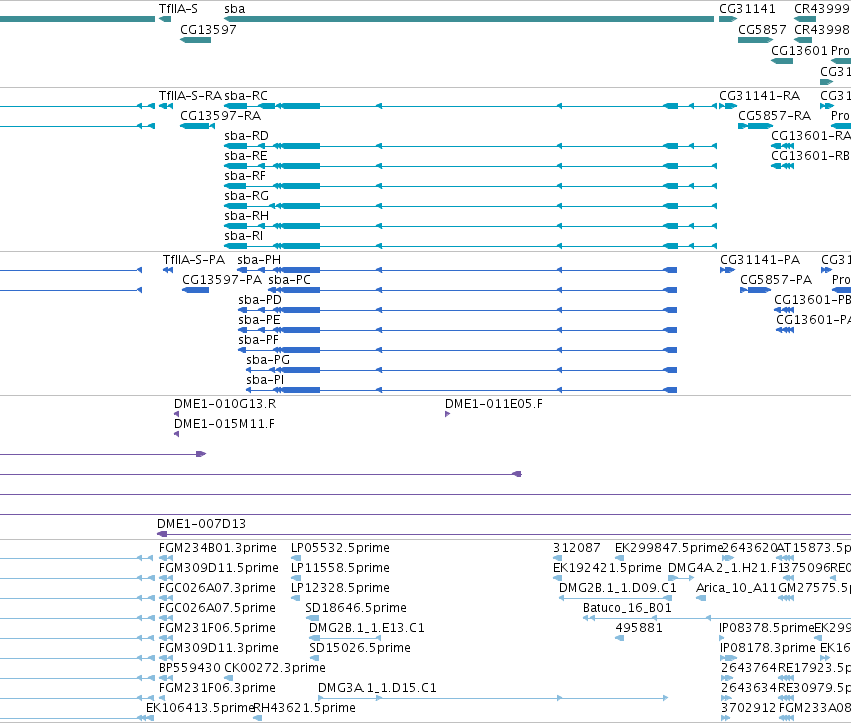Select the sba-RG transcript label

246,195
